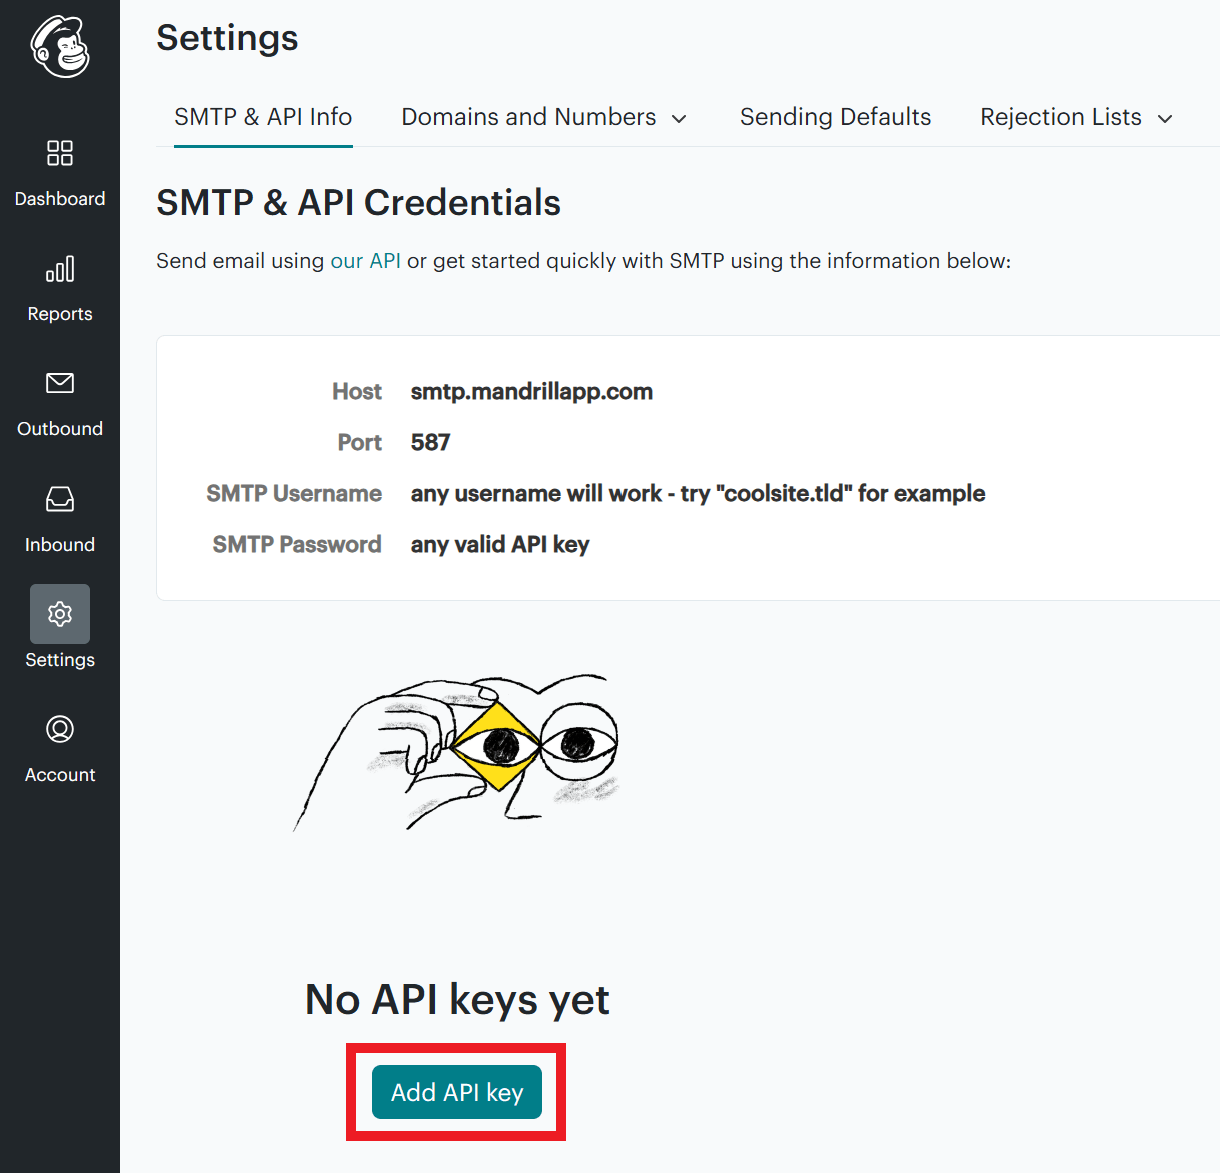Open the Outbound envelope icon

point(60,383)
